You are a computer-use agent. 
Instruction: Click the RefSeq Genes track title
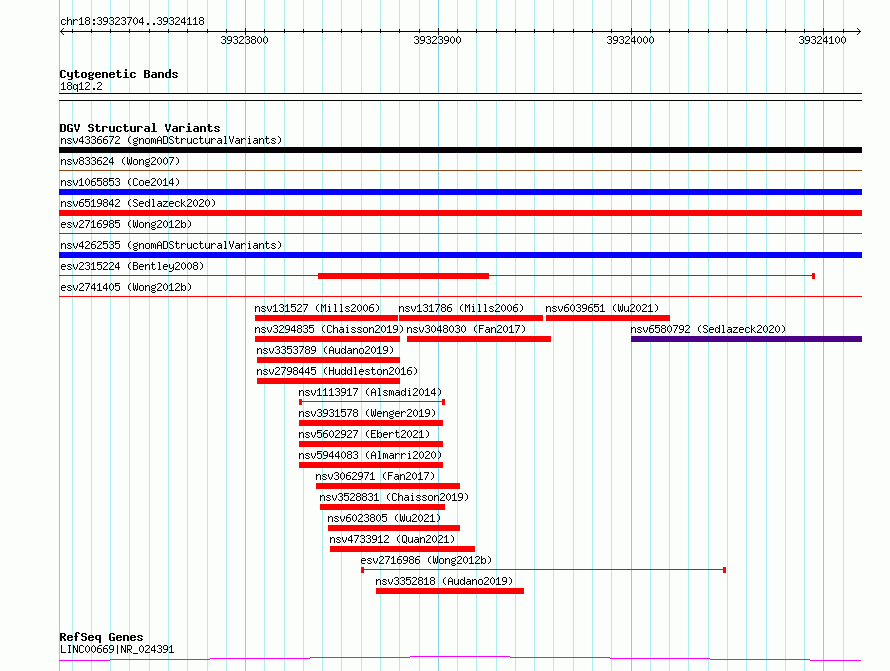(x=101, y=637)
